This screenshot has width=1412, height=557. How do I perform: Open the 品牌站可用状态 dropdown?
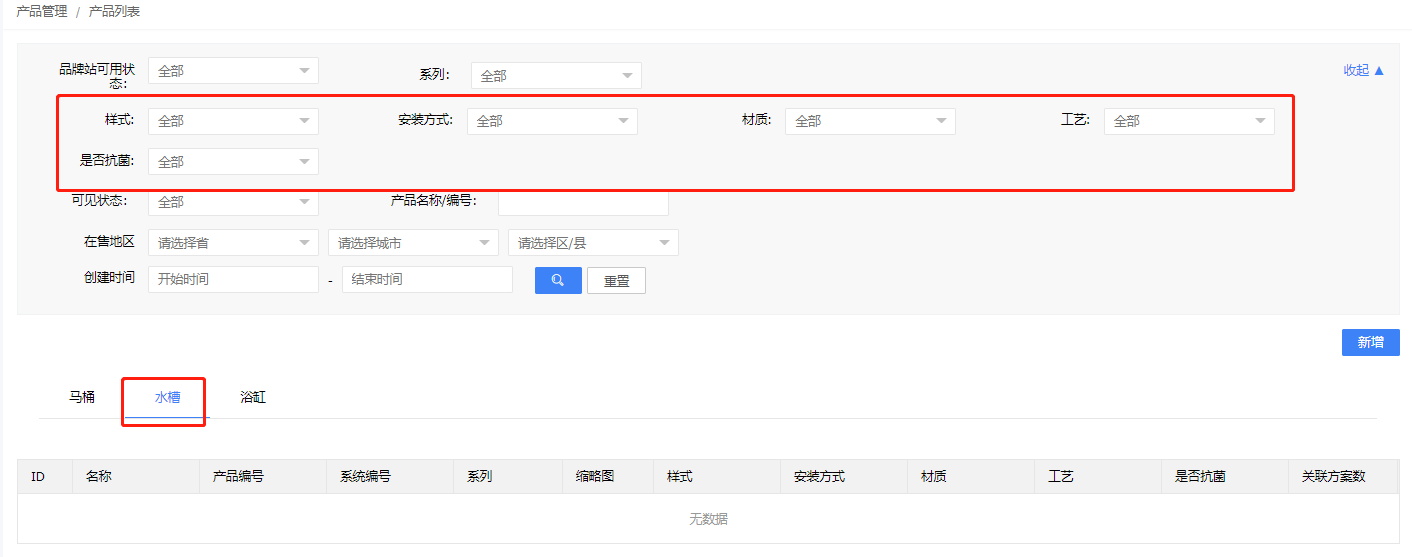click(233, 71)
